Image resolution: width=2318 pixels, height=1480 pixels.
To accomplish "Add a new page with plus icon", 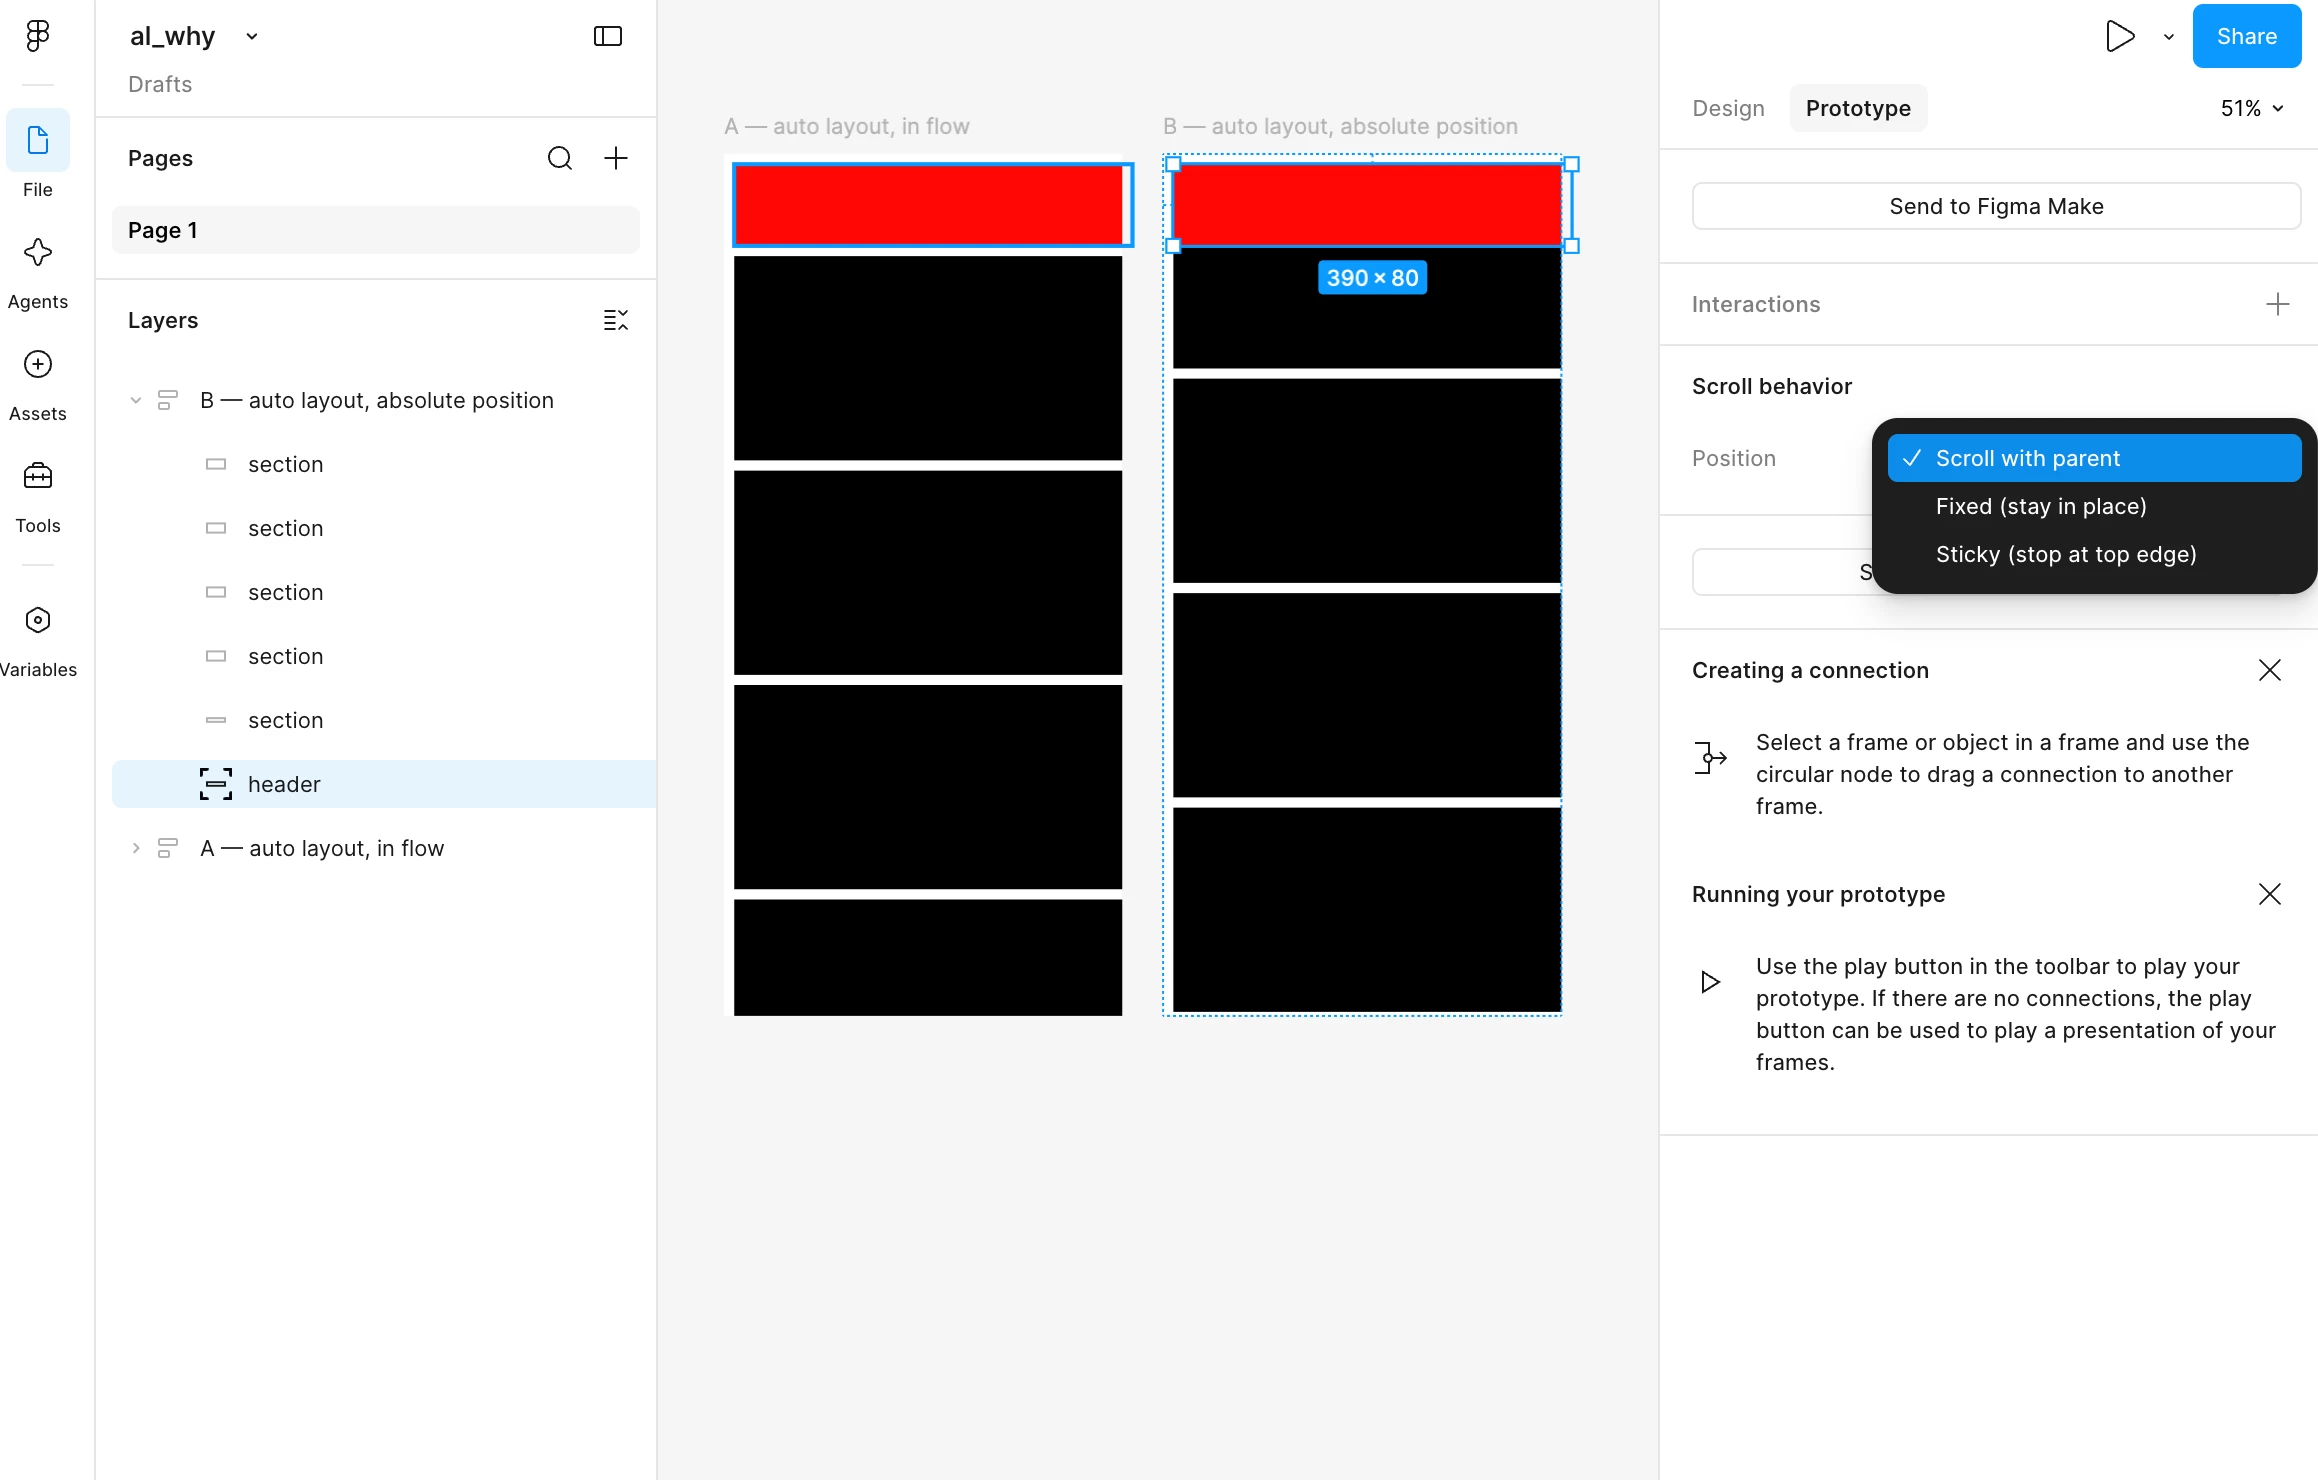I will point(616,158).
